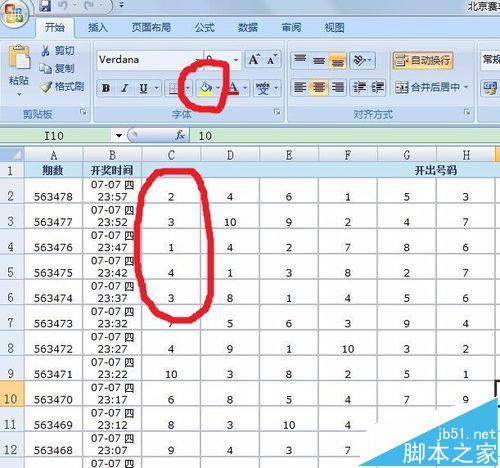Open the font size dropdown arrow
Image resolution: width=500 pixels, height=468 pixels.
point(236,60)
